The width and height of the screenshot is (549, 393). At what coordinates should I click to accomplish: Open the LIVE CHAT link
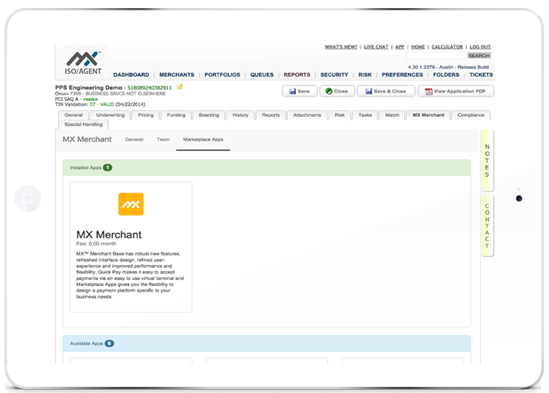click(x=376, y=47)
